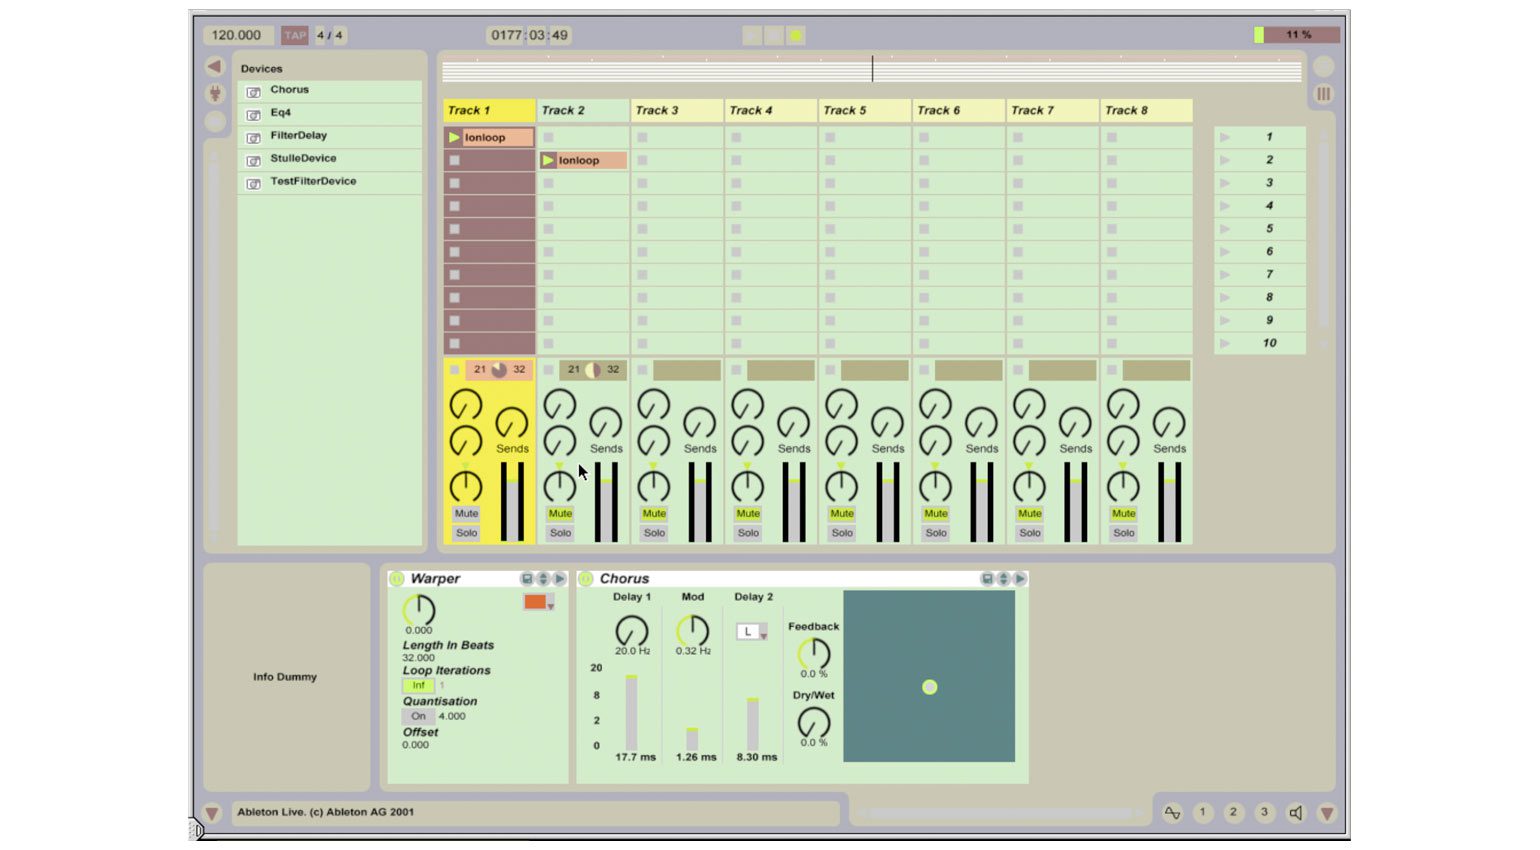
Task: Select the Track 1 header
Action: click(x=489, y=110)
